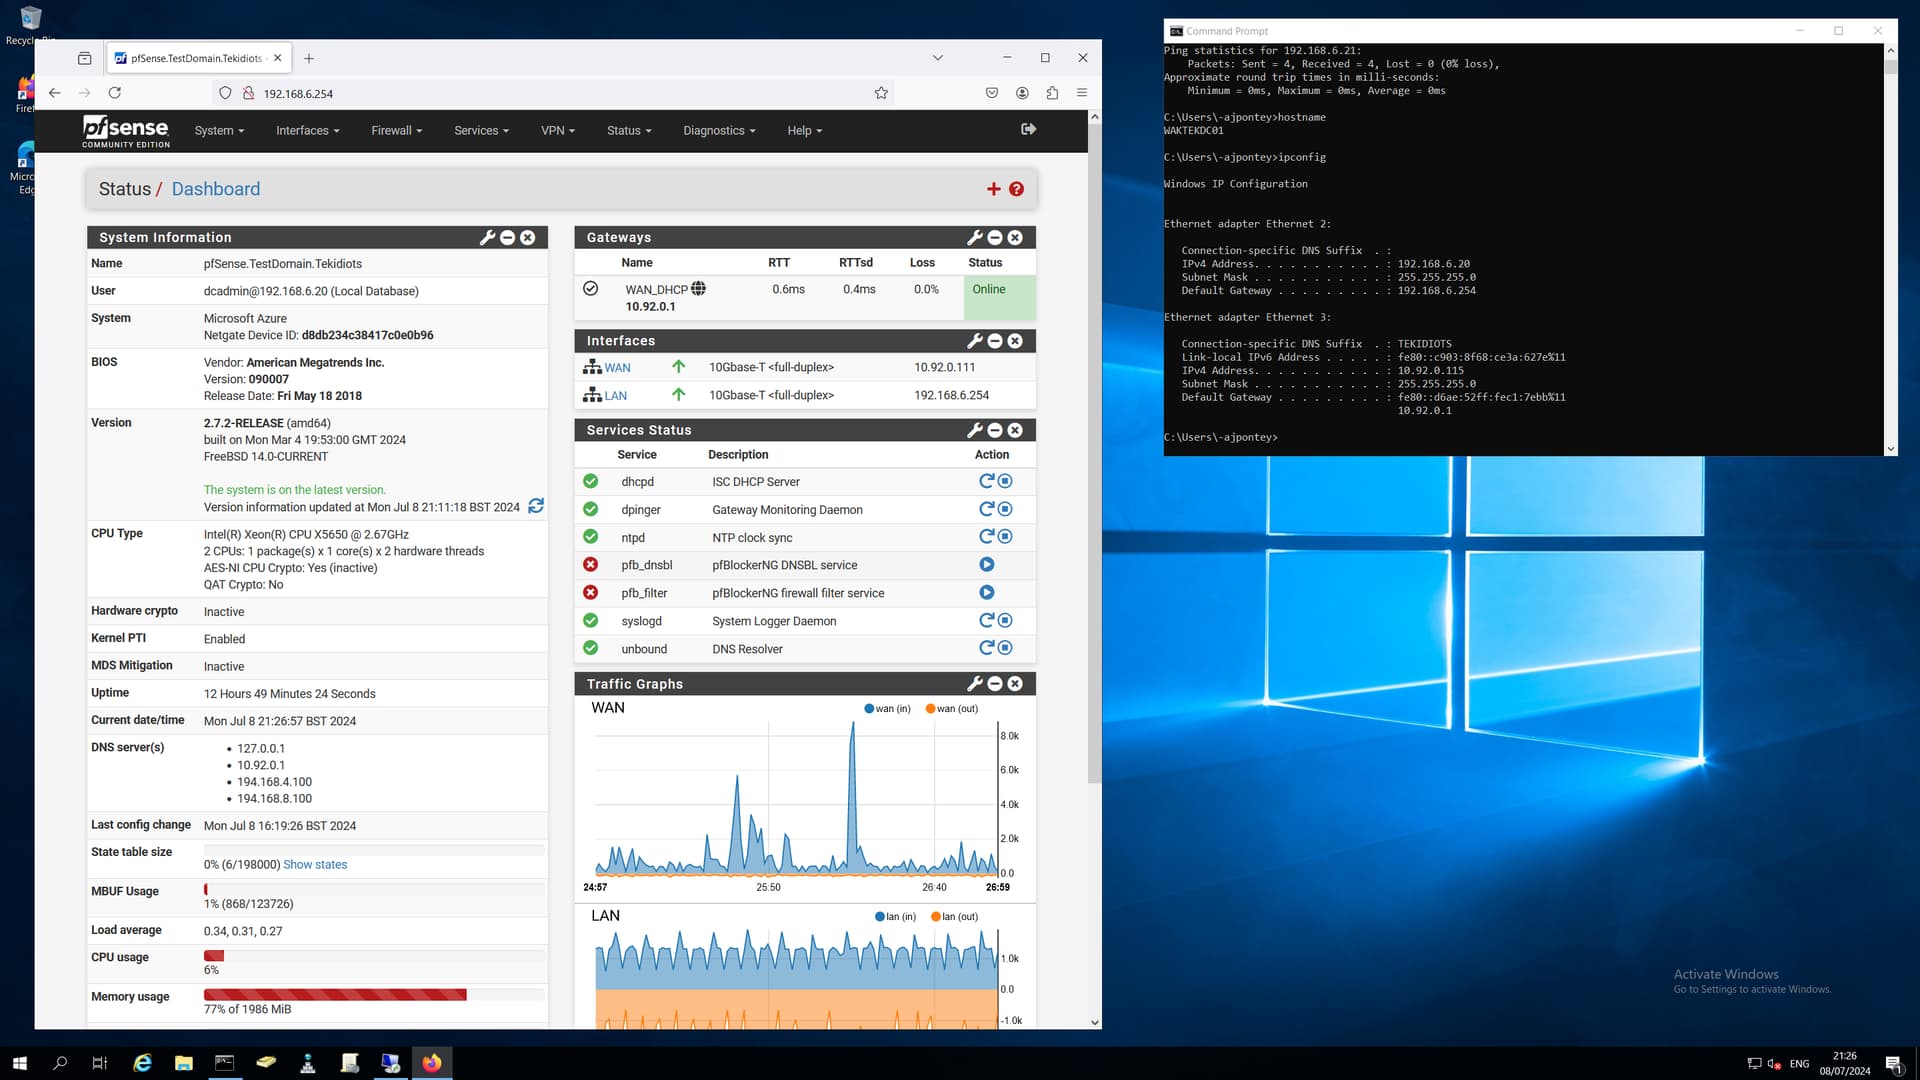Open the Services dropdown menu
The height and width of the screenshot is (1080, 1920).
point(481,131)
